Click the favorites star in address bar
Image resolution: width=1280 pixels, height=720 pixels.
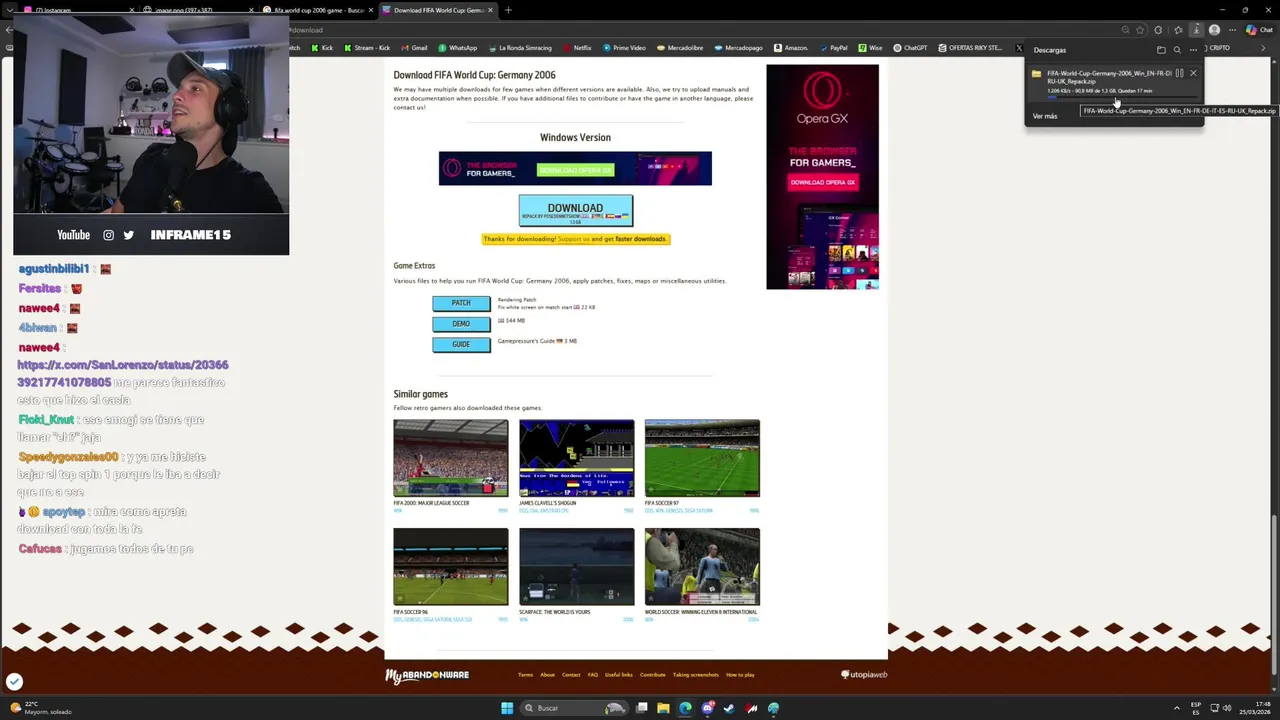click(1140, 30)
